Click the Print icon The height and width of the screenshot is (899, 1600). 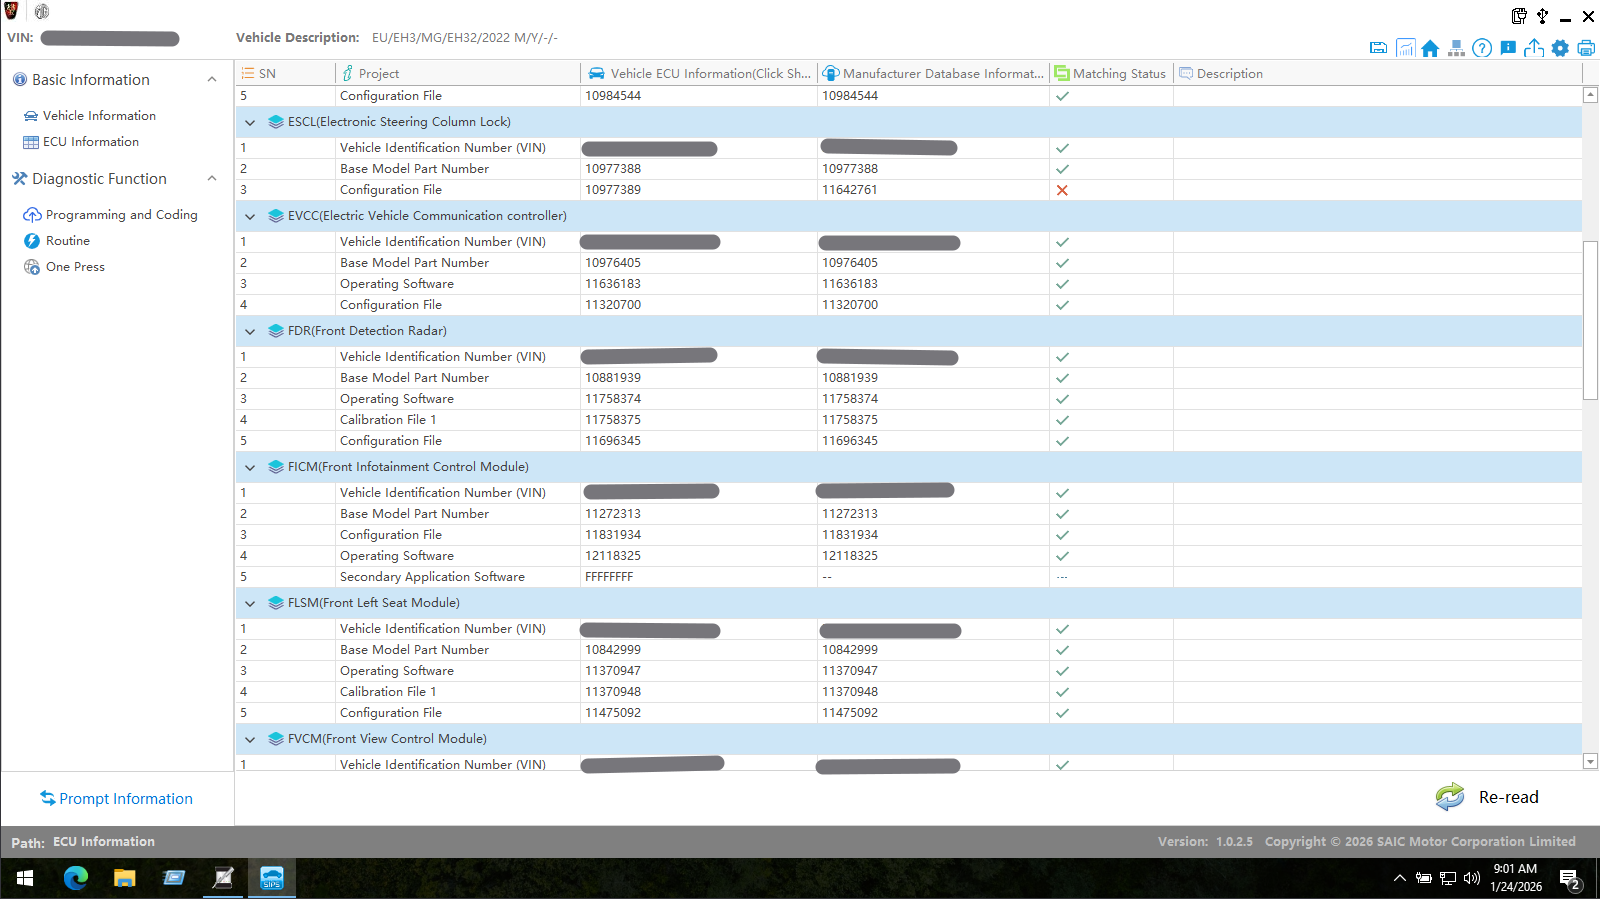pos(1586,48)
